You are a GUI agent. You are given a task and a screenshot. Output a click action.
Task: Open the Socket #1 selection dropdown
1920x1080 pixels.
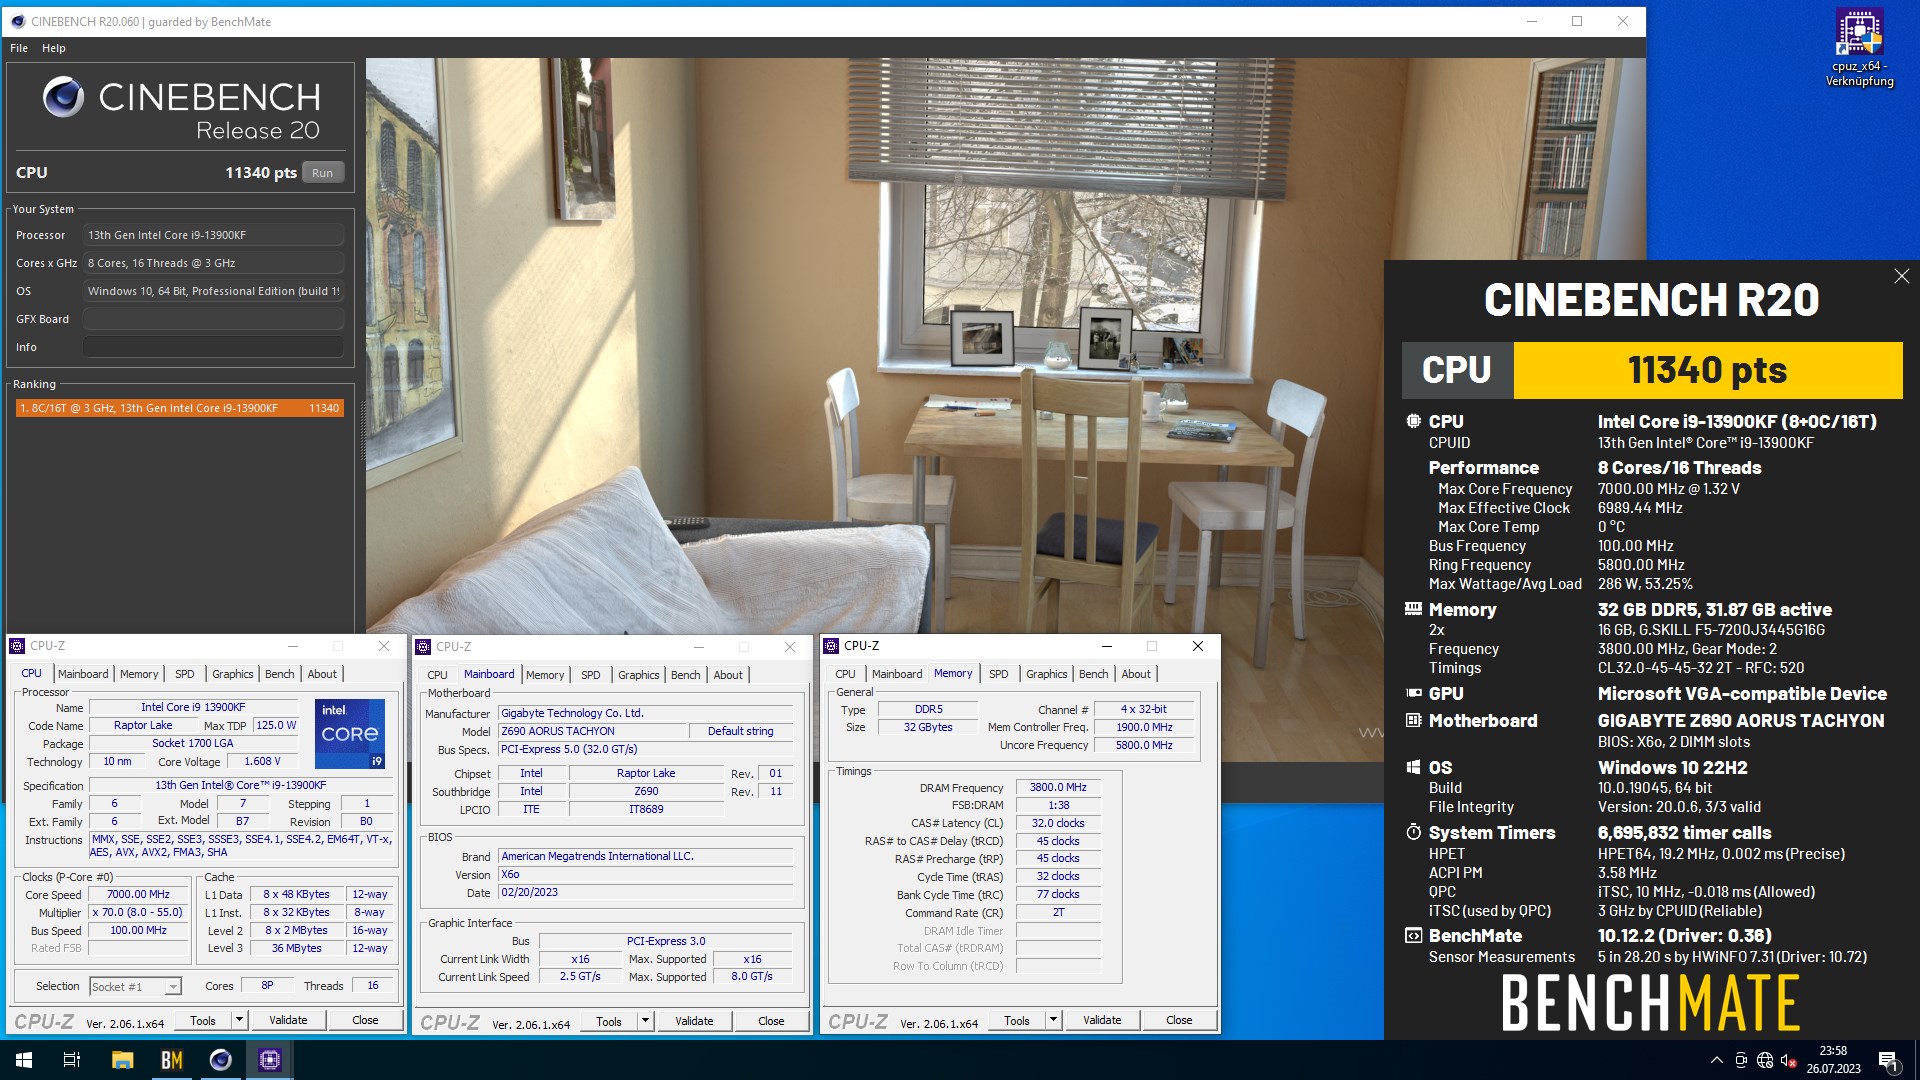[x=172, y=986]
